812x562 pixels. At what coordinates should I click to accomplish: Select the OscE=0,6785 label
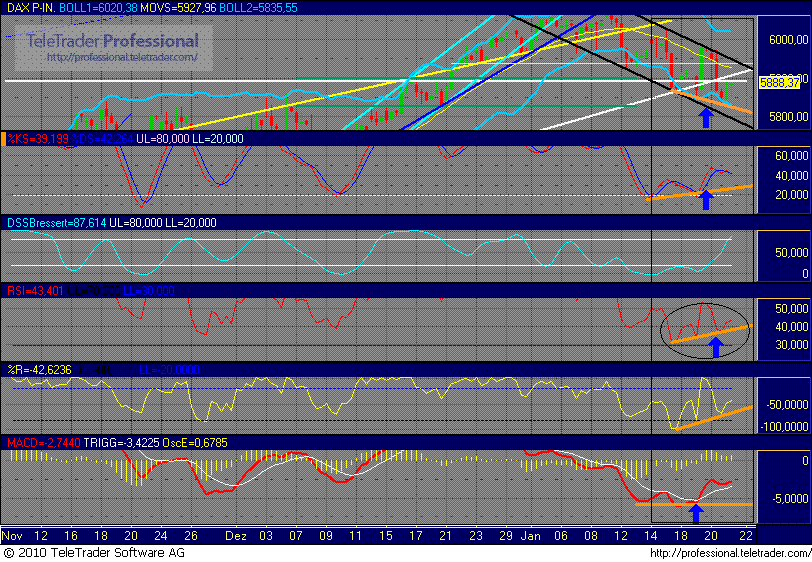[x=195, y=443]
